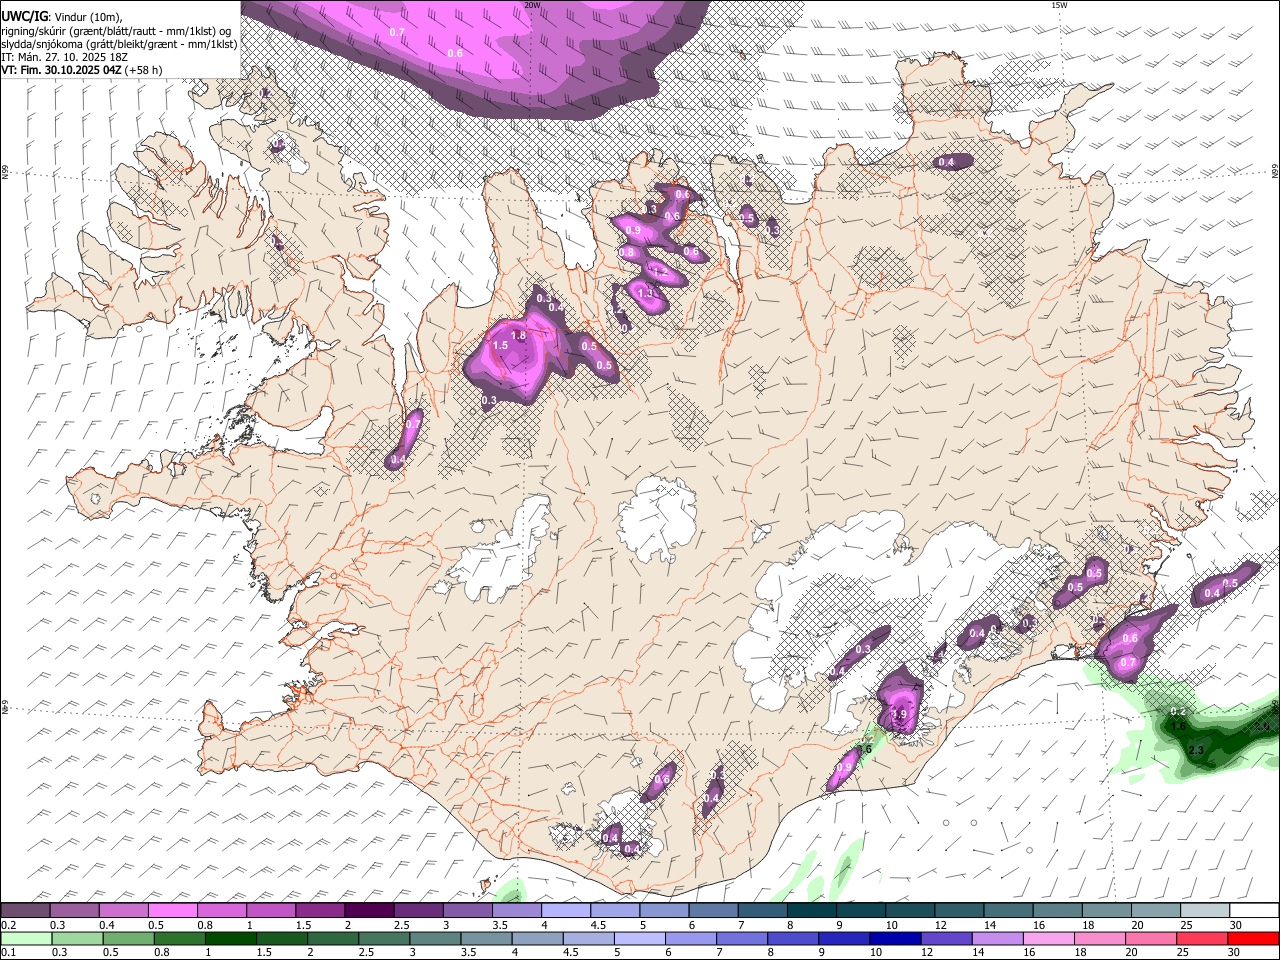Image resolution: width=1280 pixels, height=960 pixels.
Task: Click the snow legend swatch labeled 12
Action: click(958, 911)
